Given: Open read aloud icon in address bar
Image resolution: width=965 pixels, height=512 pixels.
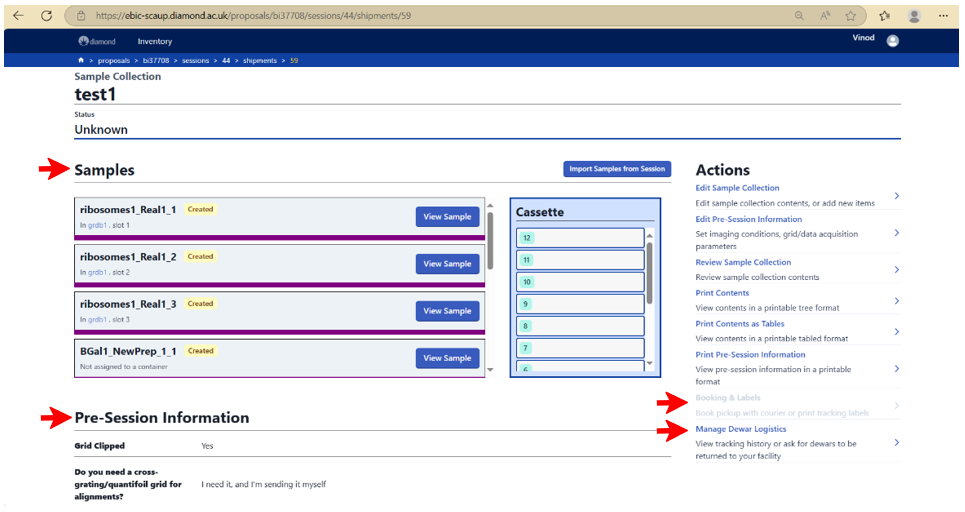Looking at the screenshot, I should (x=825, y=16).
